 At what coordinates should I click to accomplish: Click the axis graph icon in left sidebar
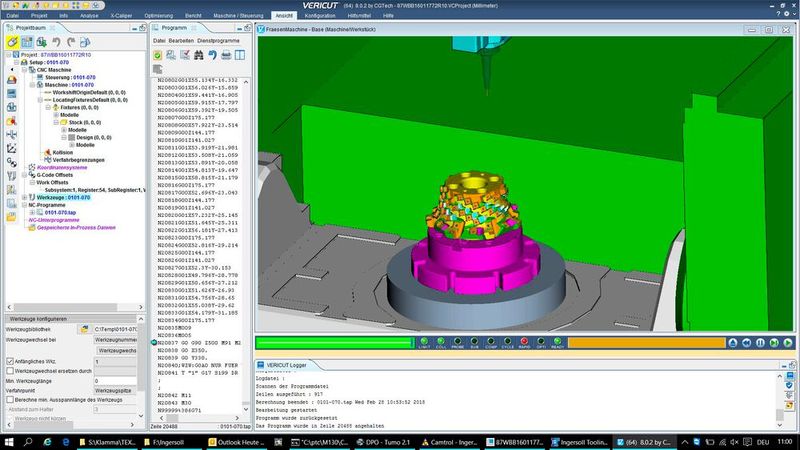11,148
